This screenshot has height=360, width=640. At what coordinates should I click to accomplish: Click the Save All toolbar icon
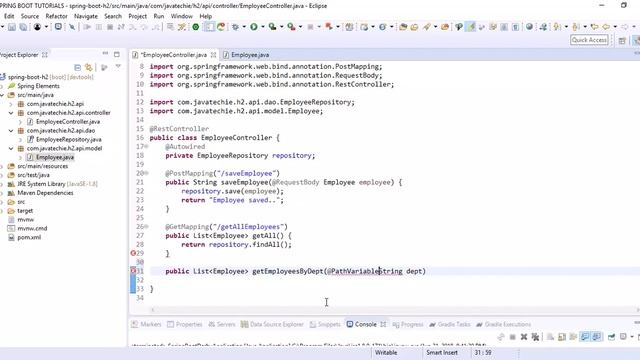pos(23,27)
